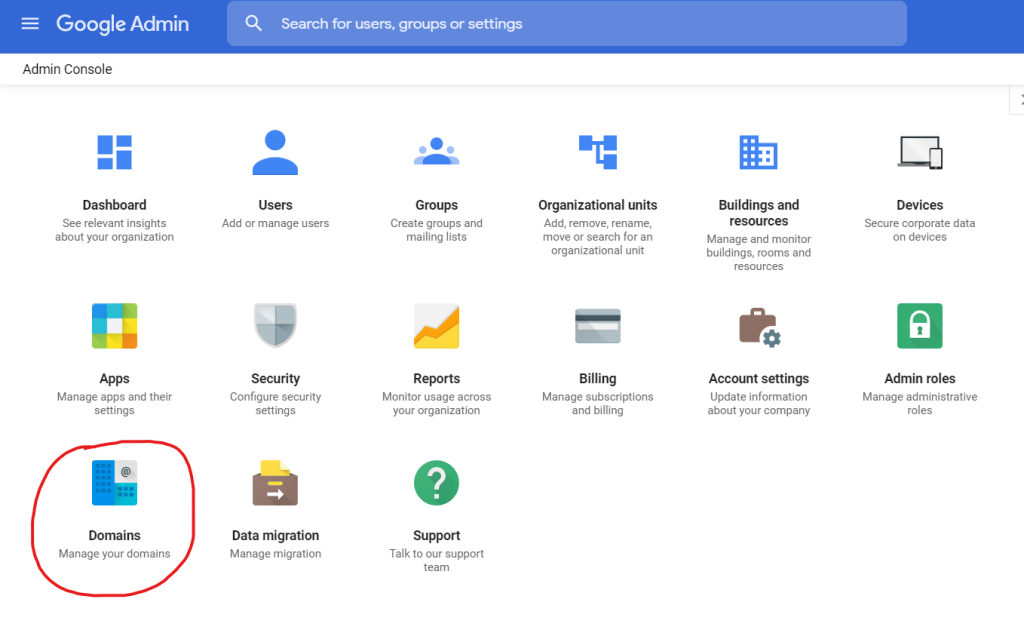Click 'Talk to our support team' text
This screenshot has height=642, width=1024.
[x=436, y=560]
